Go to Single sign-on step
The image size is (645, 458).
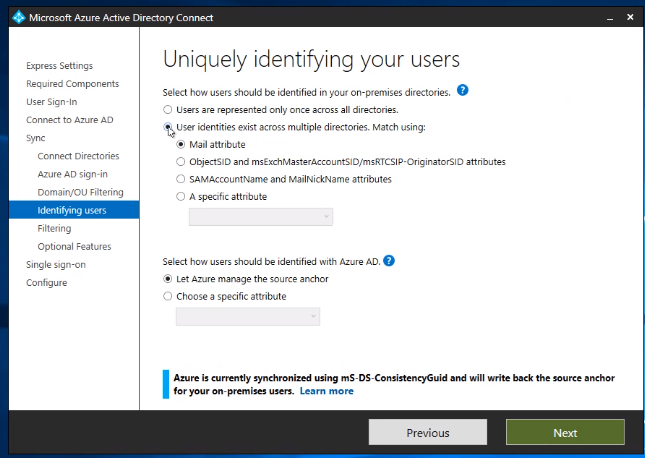point(56,265)
